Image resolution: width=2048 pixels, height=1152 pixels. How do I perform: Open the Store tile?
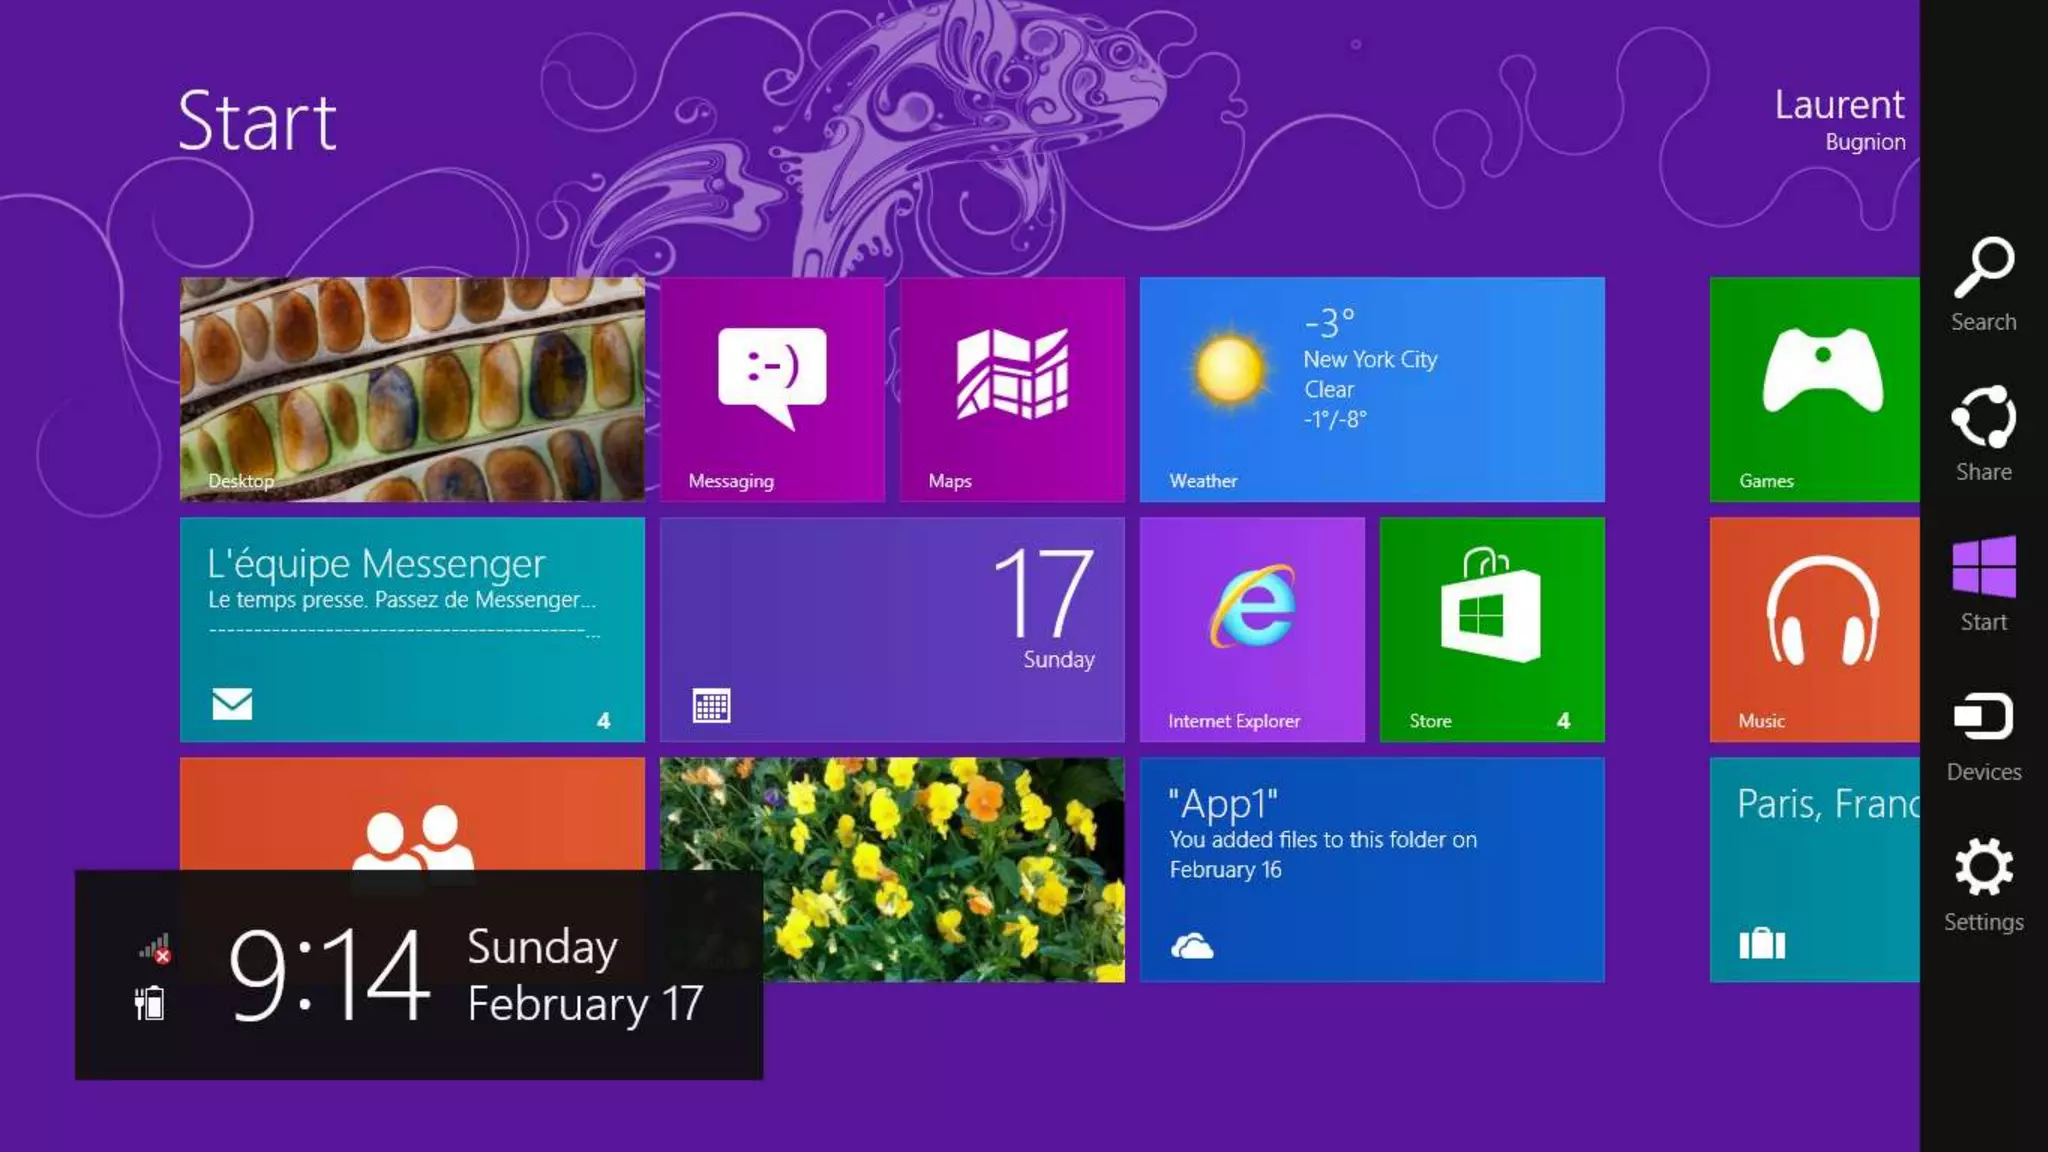point(1492,629)
